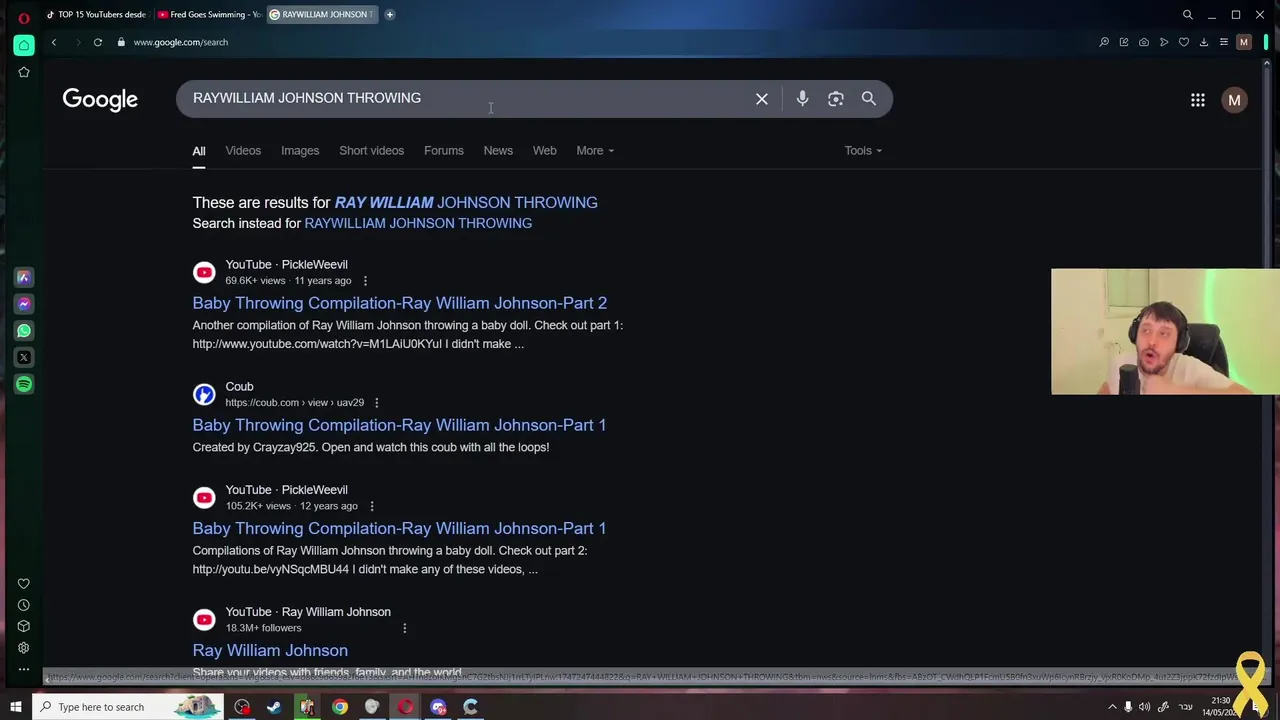Click the webcam overlay thumbnail
Image resolution: width=1280 pixels, height=720 pixels.
click(x=1165, y=332)
